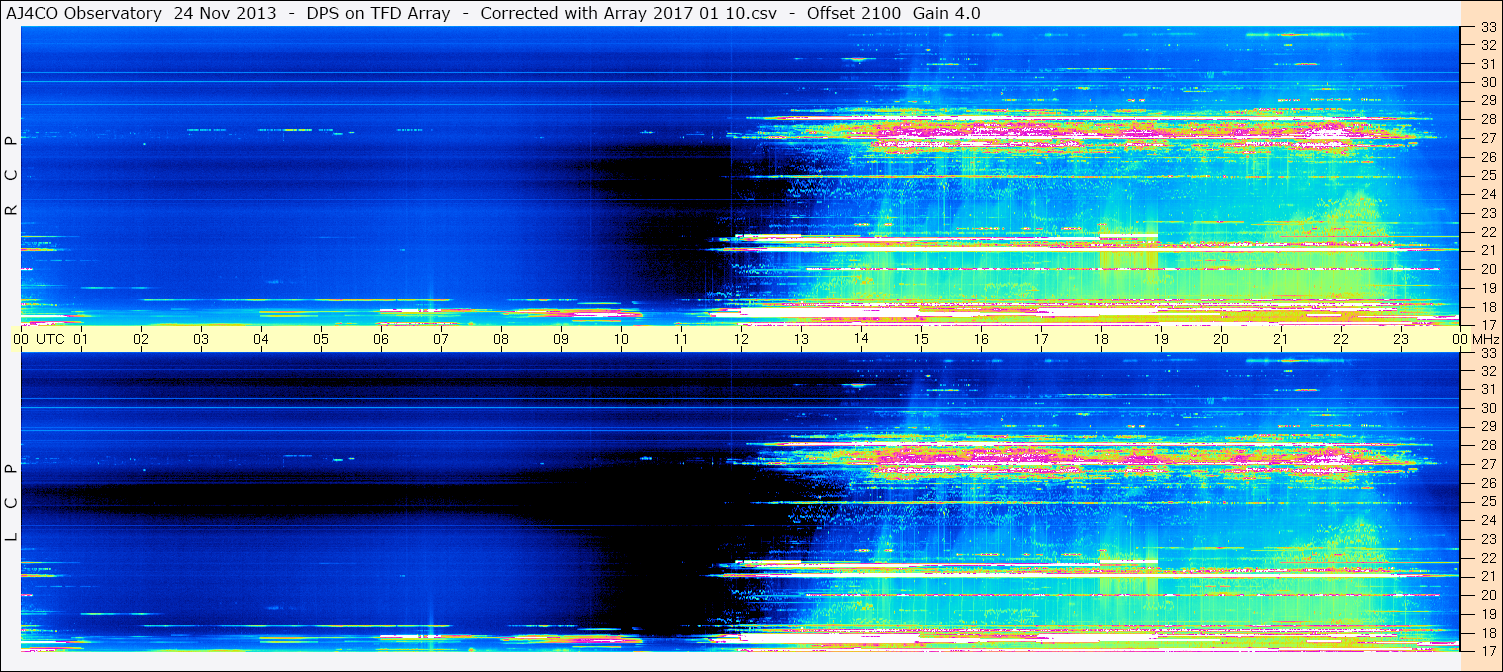Select the 09 hour mark on UTC axis
Screen dimensions: 1503x672
coord(561,339)
